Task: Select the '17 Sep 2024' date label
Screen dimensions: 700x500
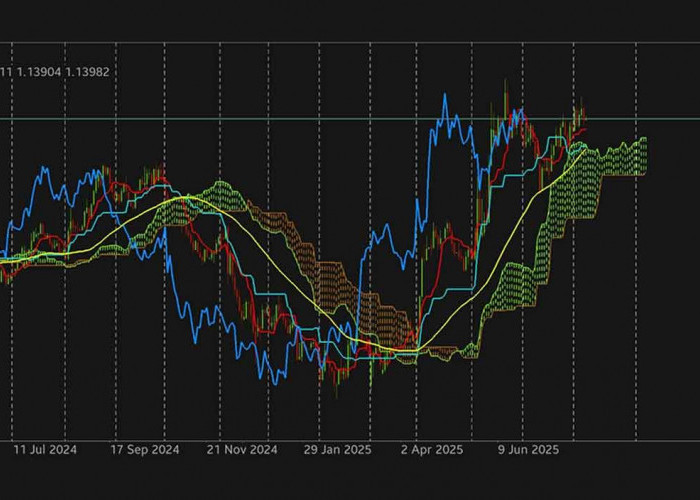Action: tap(145, 450)
